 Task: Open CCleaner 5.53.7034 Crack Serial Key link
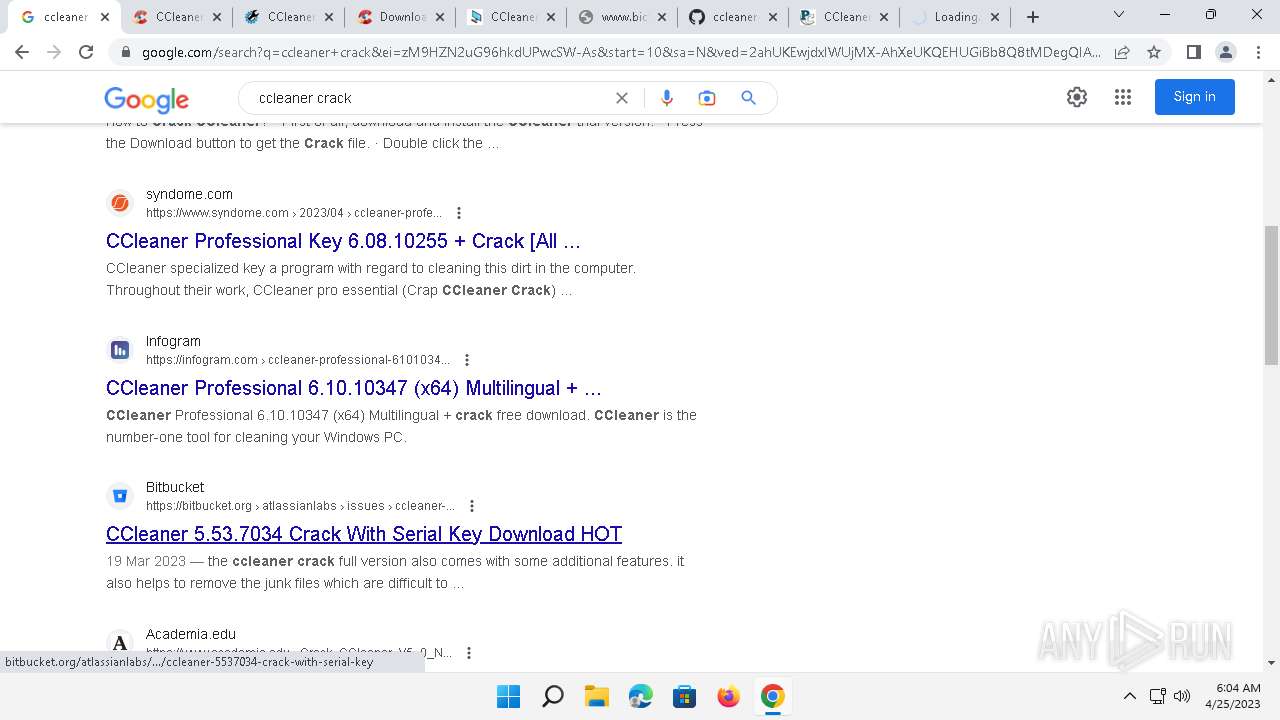coord(364,534)
